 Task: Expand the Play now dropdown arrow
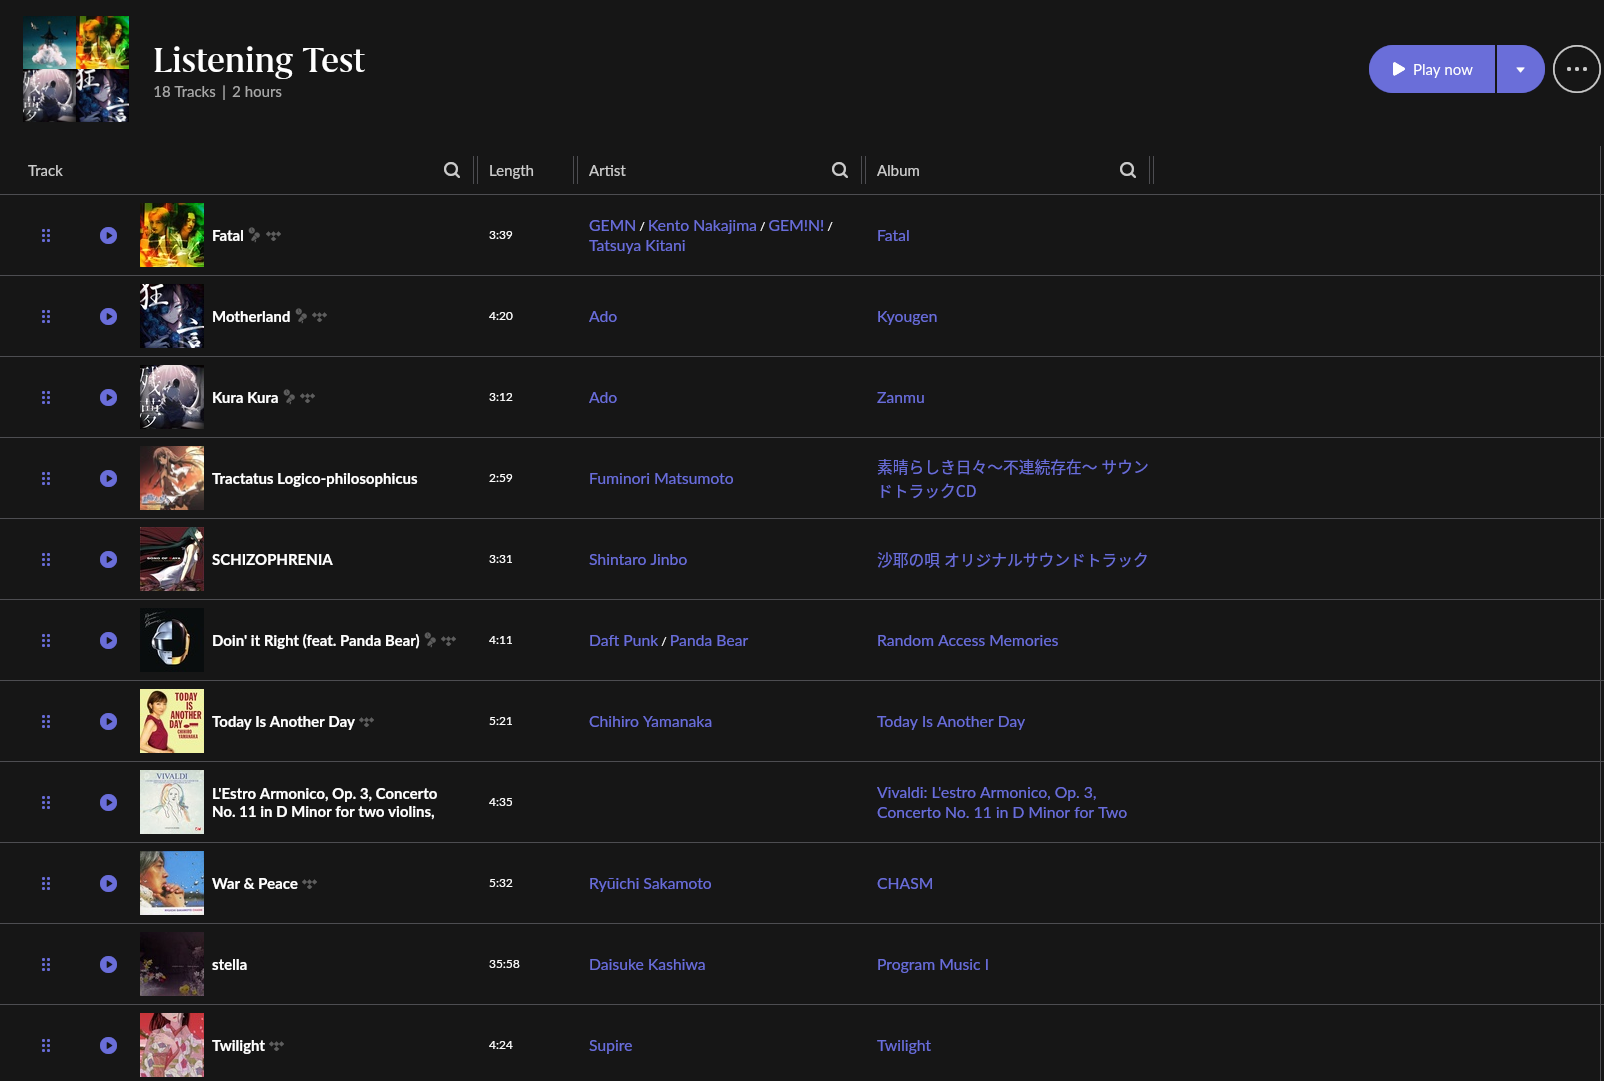[x=1521, y=69]
